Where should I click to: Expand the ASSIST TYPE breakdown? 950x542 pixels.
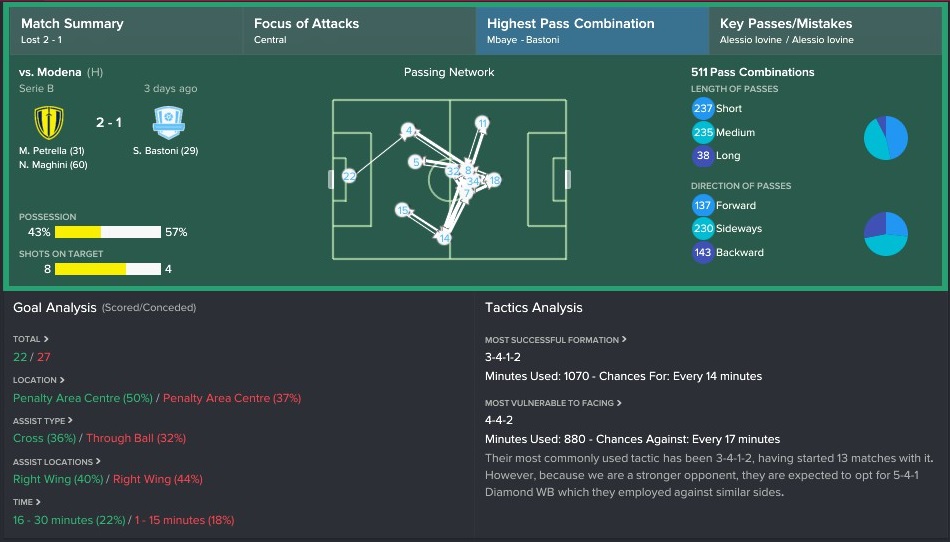(x=70, y=420)
